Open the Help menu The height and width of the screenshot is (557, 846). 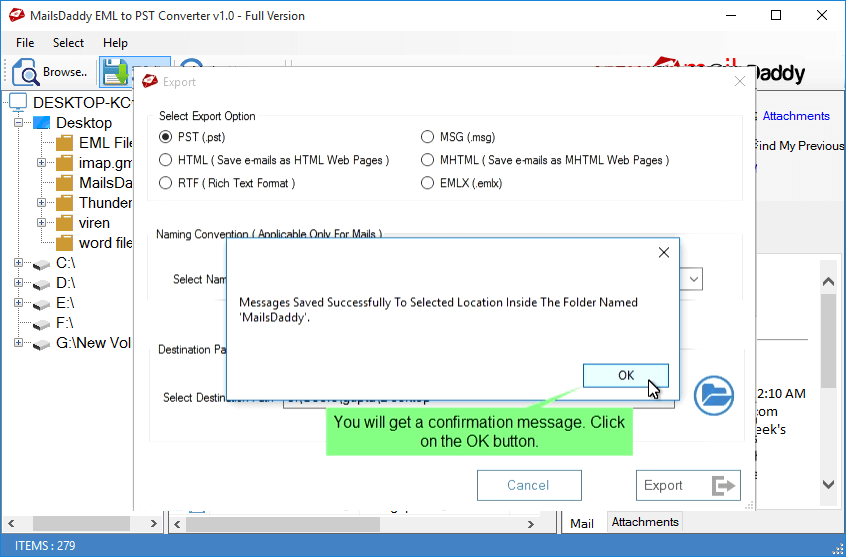pyautogui.click(x=115, y=43)
